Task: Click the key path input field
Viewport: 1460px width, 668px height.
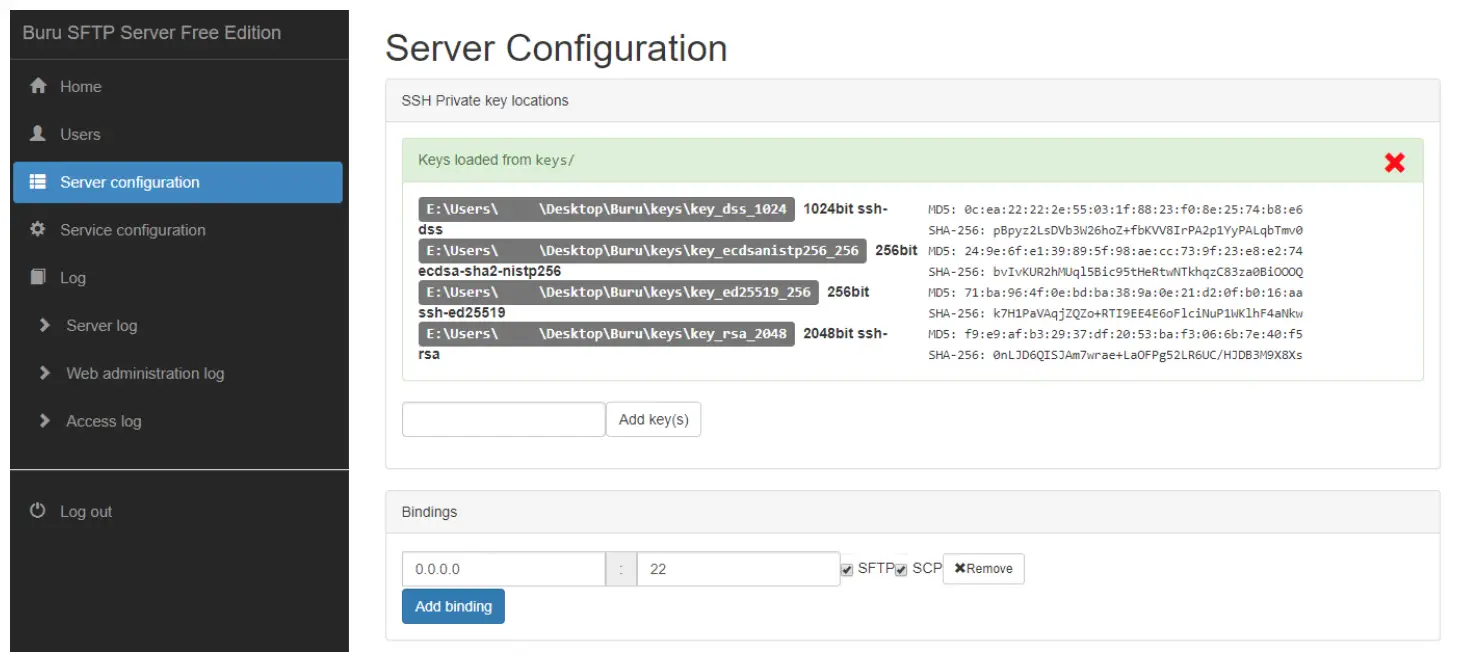Action: (x=503, y=420)
